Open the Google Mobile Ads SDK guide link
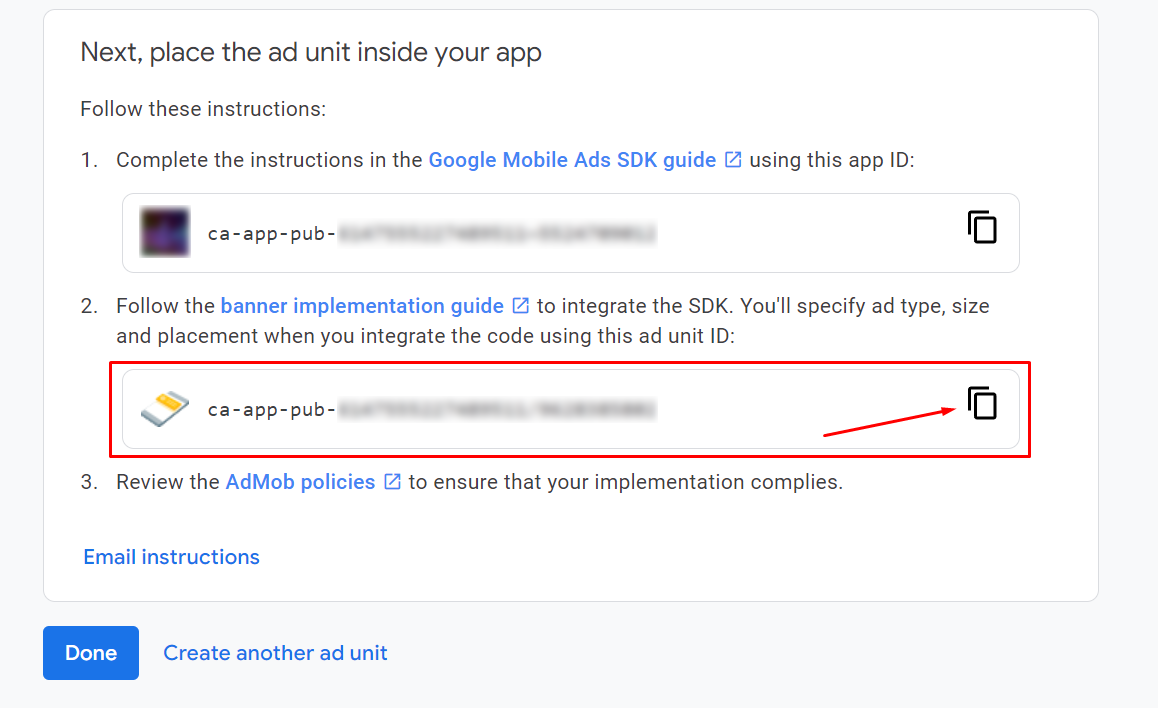The height and width of the screenshot is (708, 1158). 572,160
